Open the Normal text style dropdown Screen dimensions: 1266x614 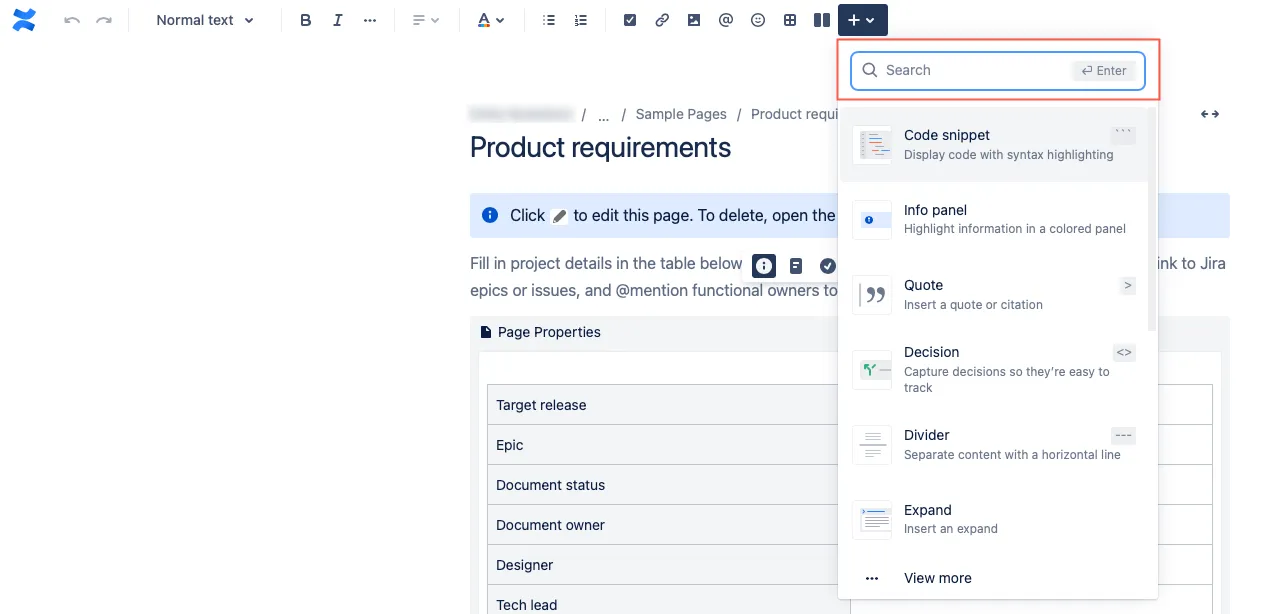tap(205, 20)
